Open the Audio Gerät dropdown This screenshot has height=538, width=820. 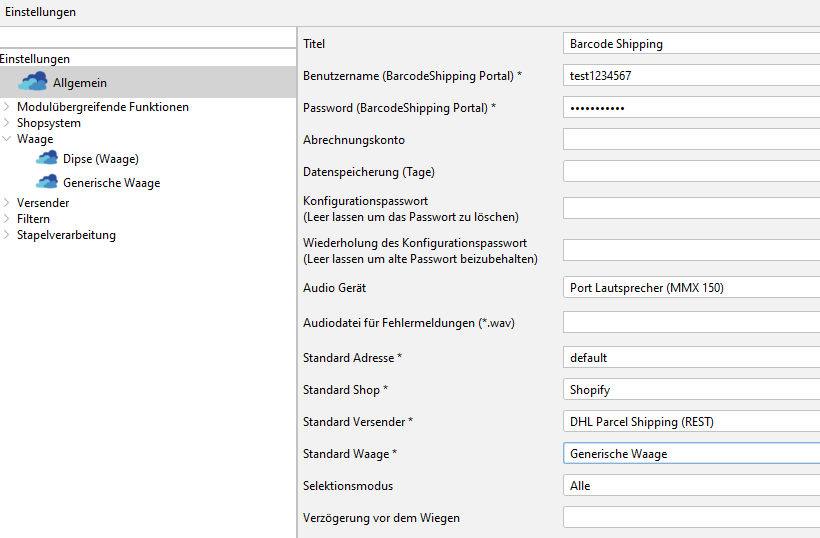(690, 288)
